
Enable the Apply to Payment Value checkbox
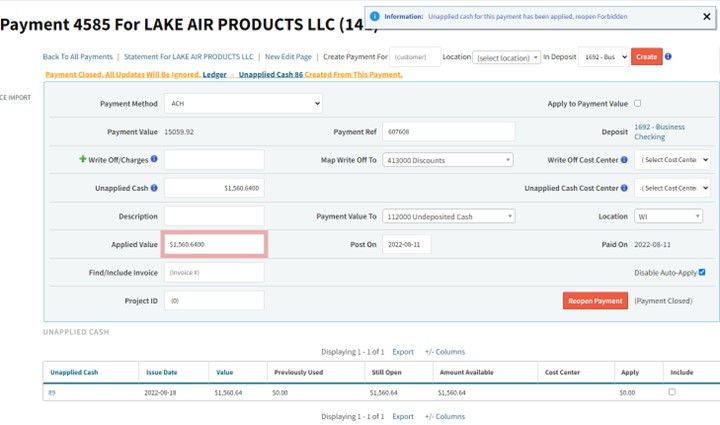click(638, 103)
